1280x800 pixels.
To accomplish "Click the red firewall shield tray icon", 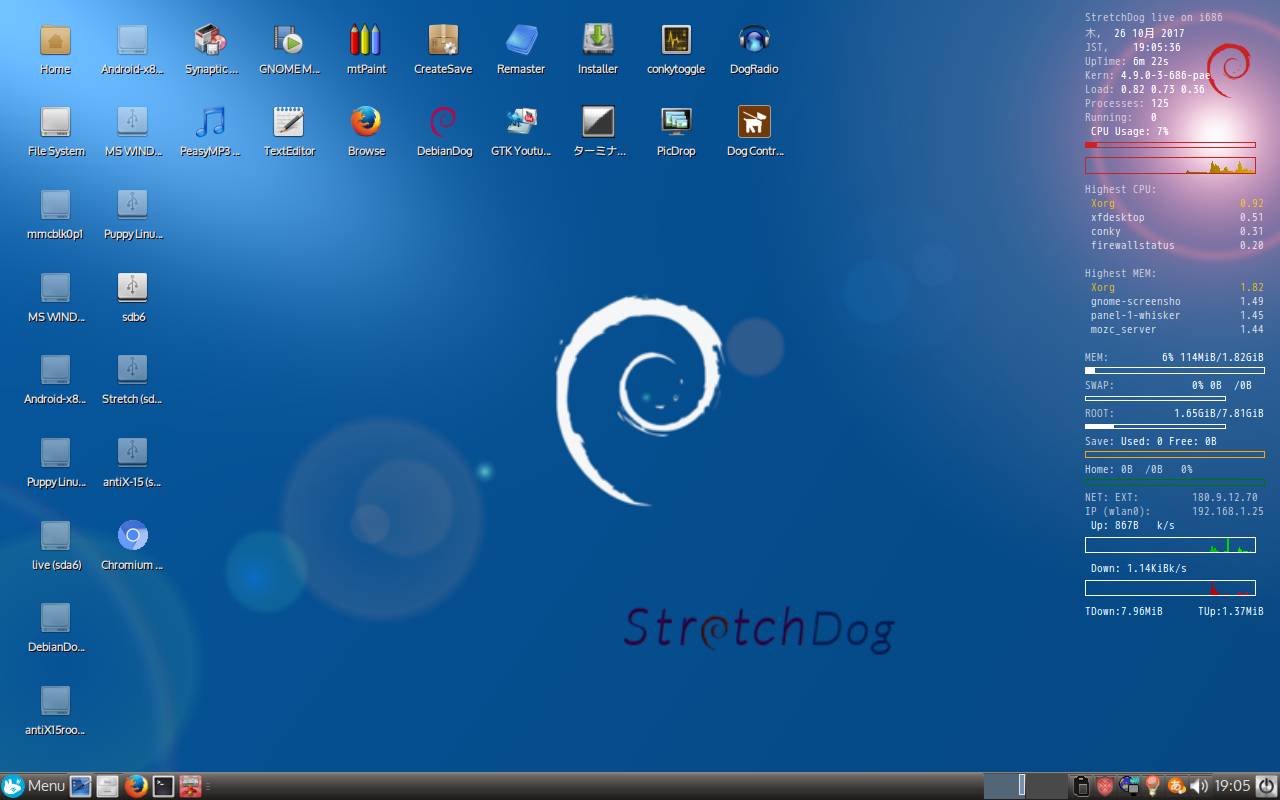I will 1105,786.
